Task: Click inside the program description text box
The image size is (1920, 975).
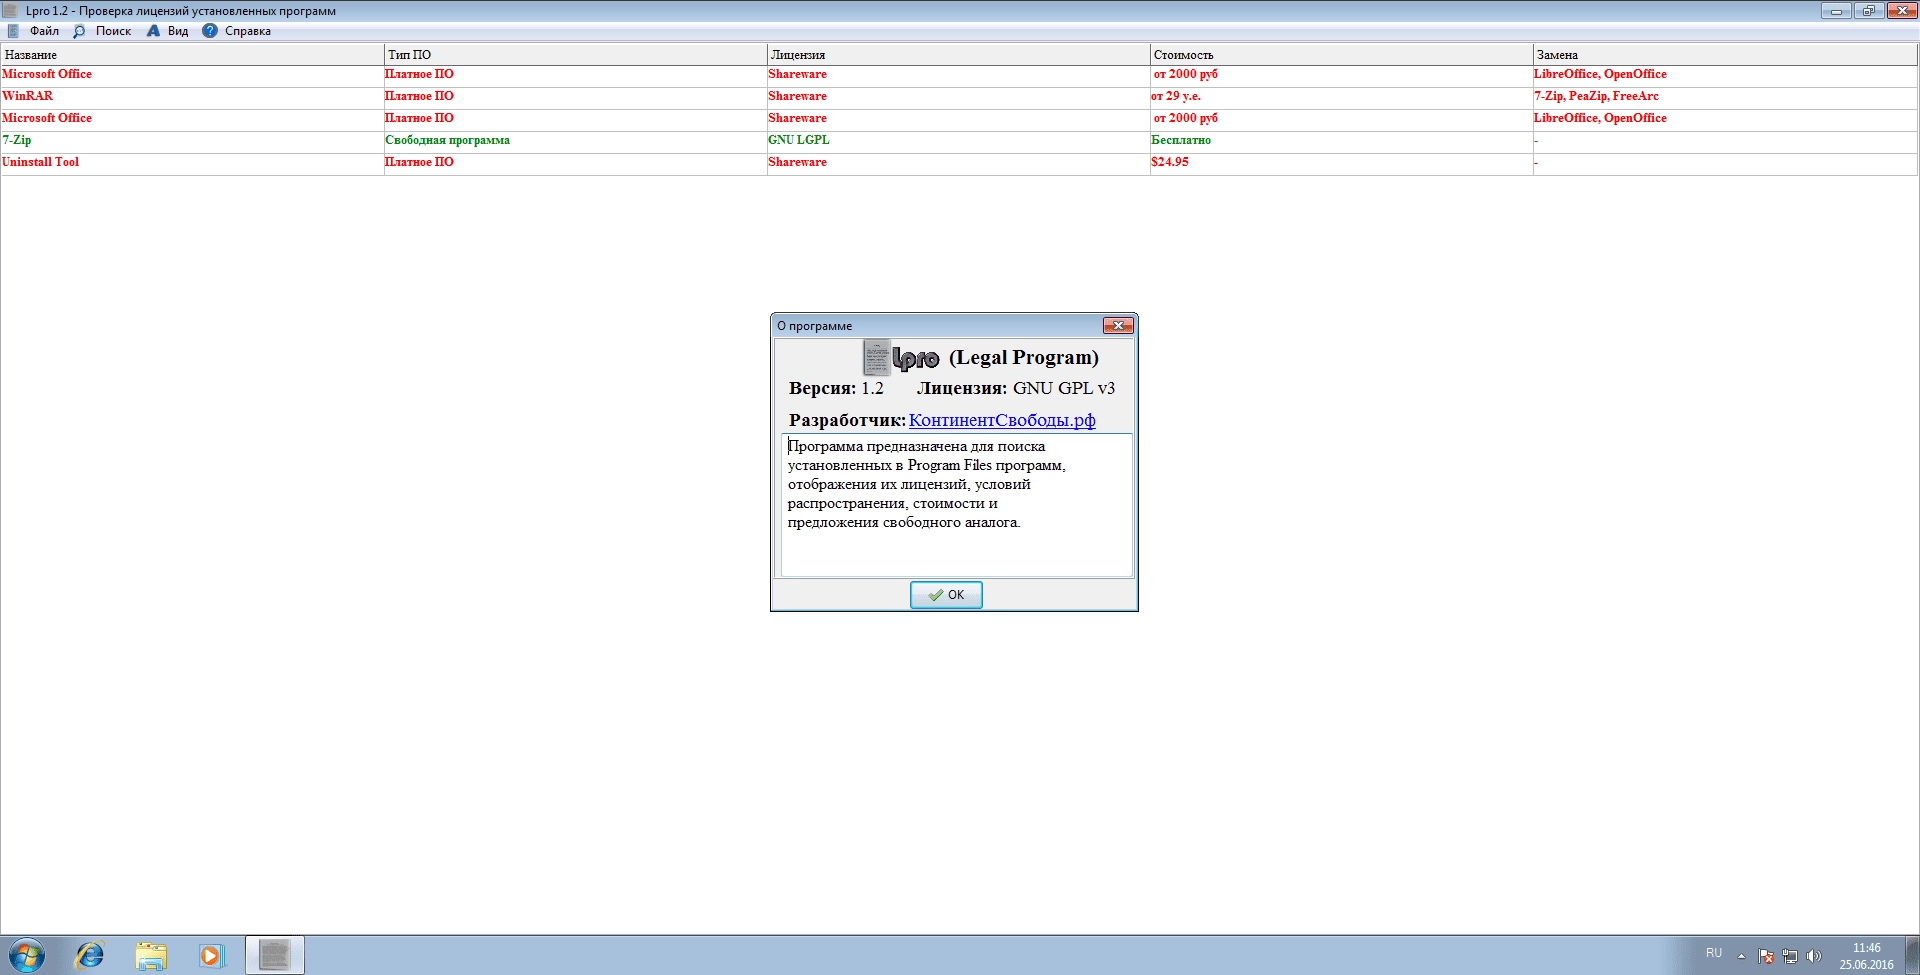Action: [957, 505]
